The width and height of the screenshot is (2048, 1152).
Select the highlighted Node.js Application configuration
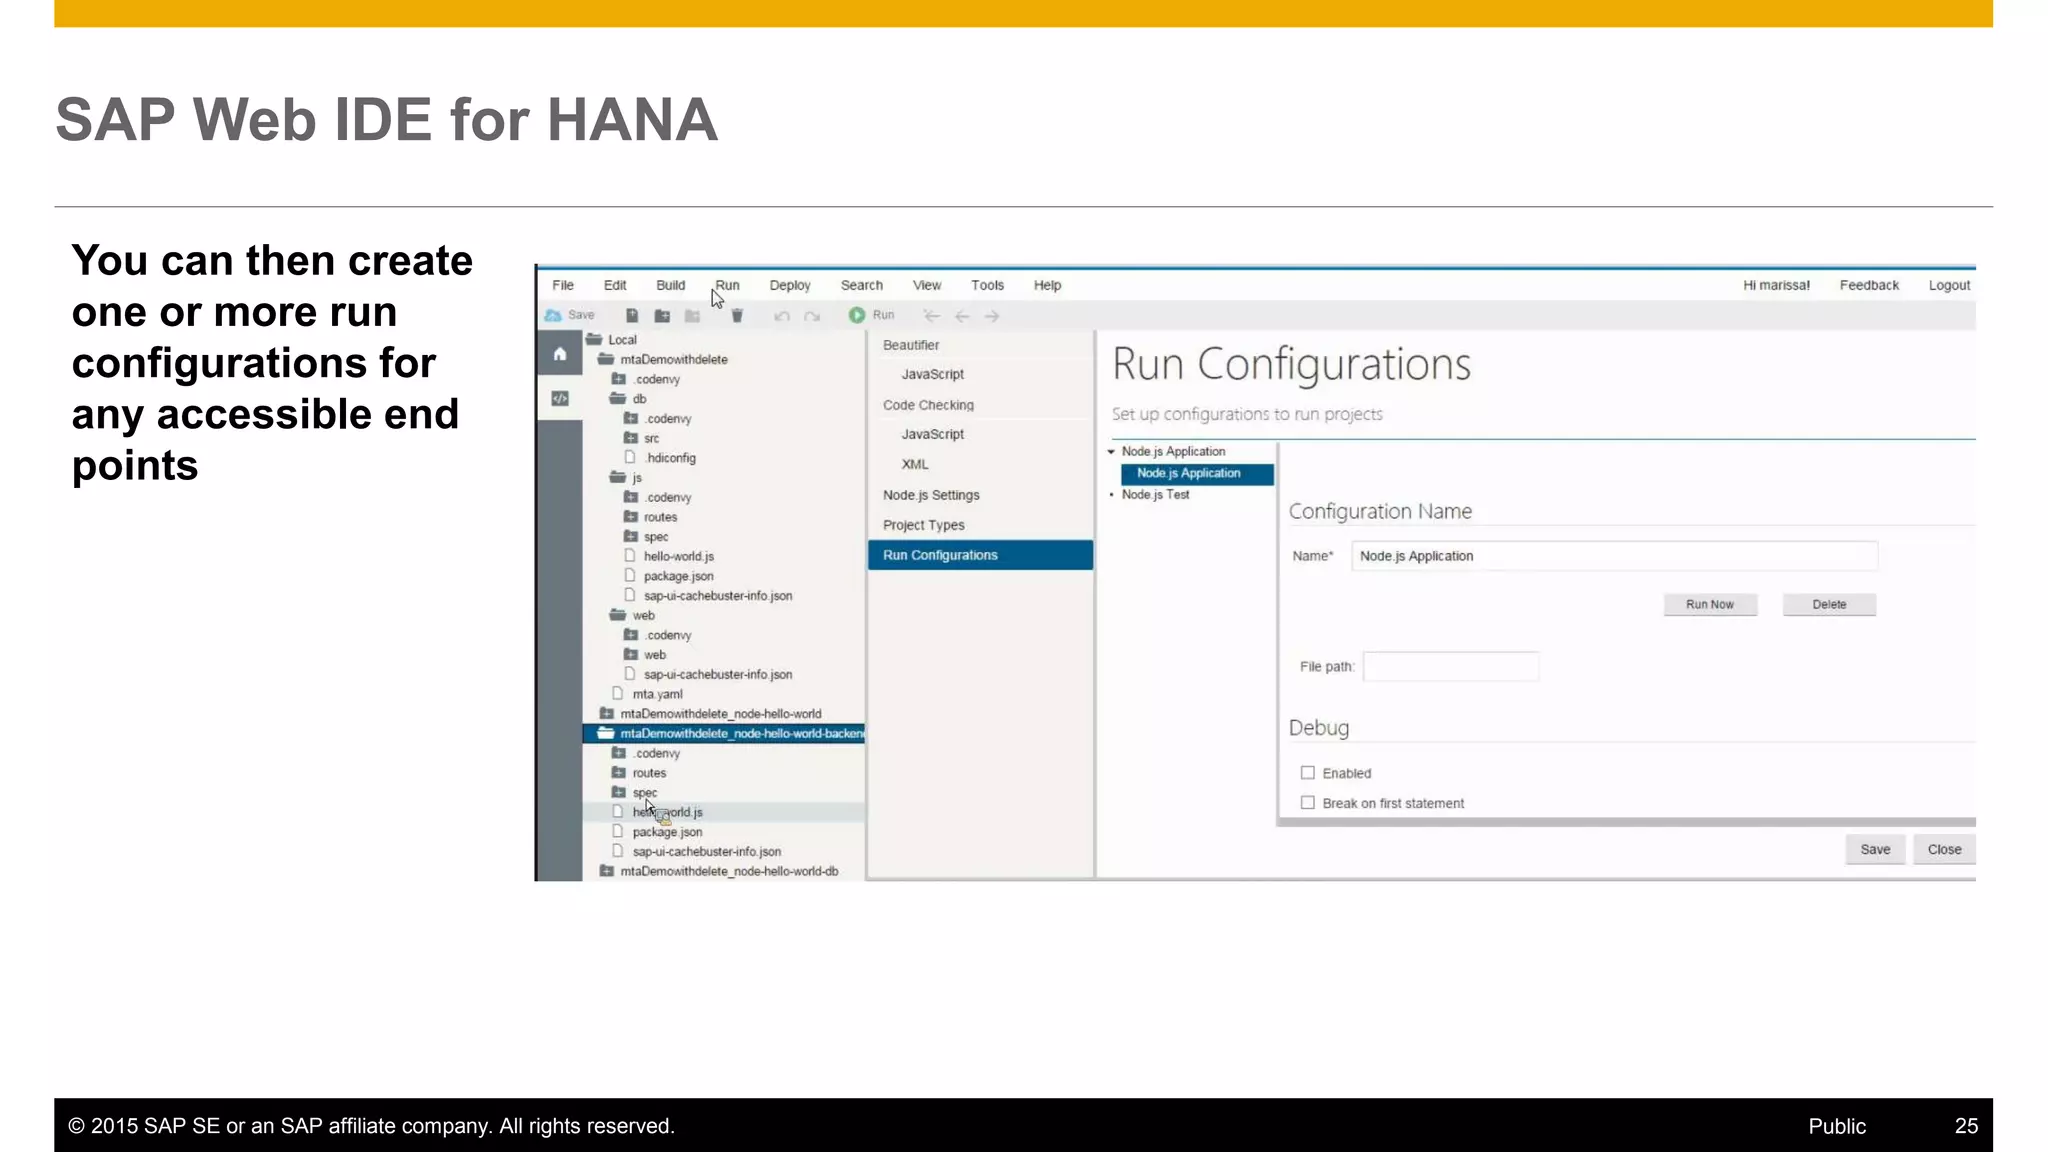[1197, 473]
